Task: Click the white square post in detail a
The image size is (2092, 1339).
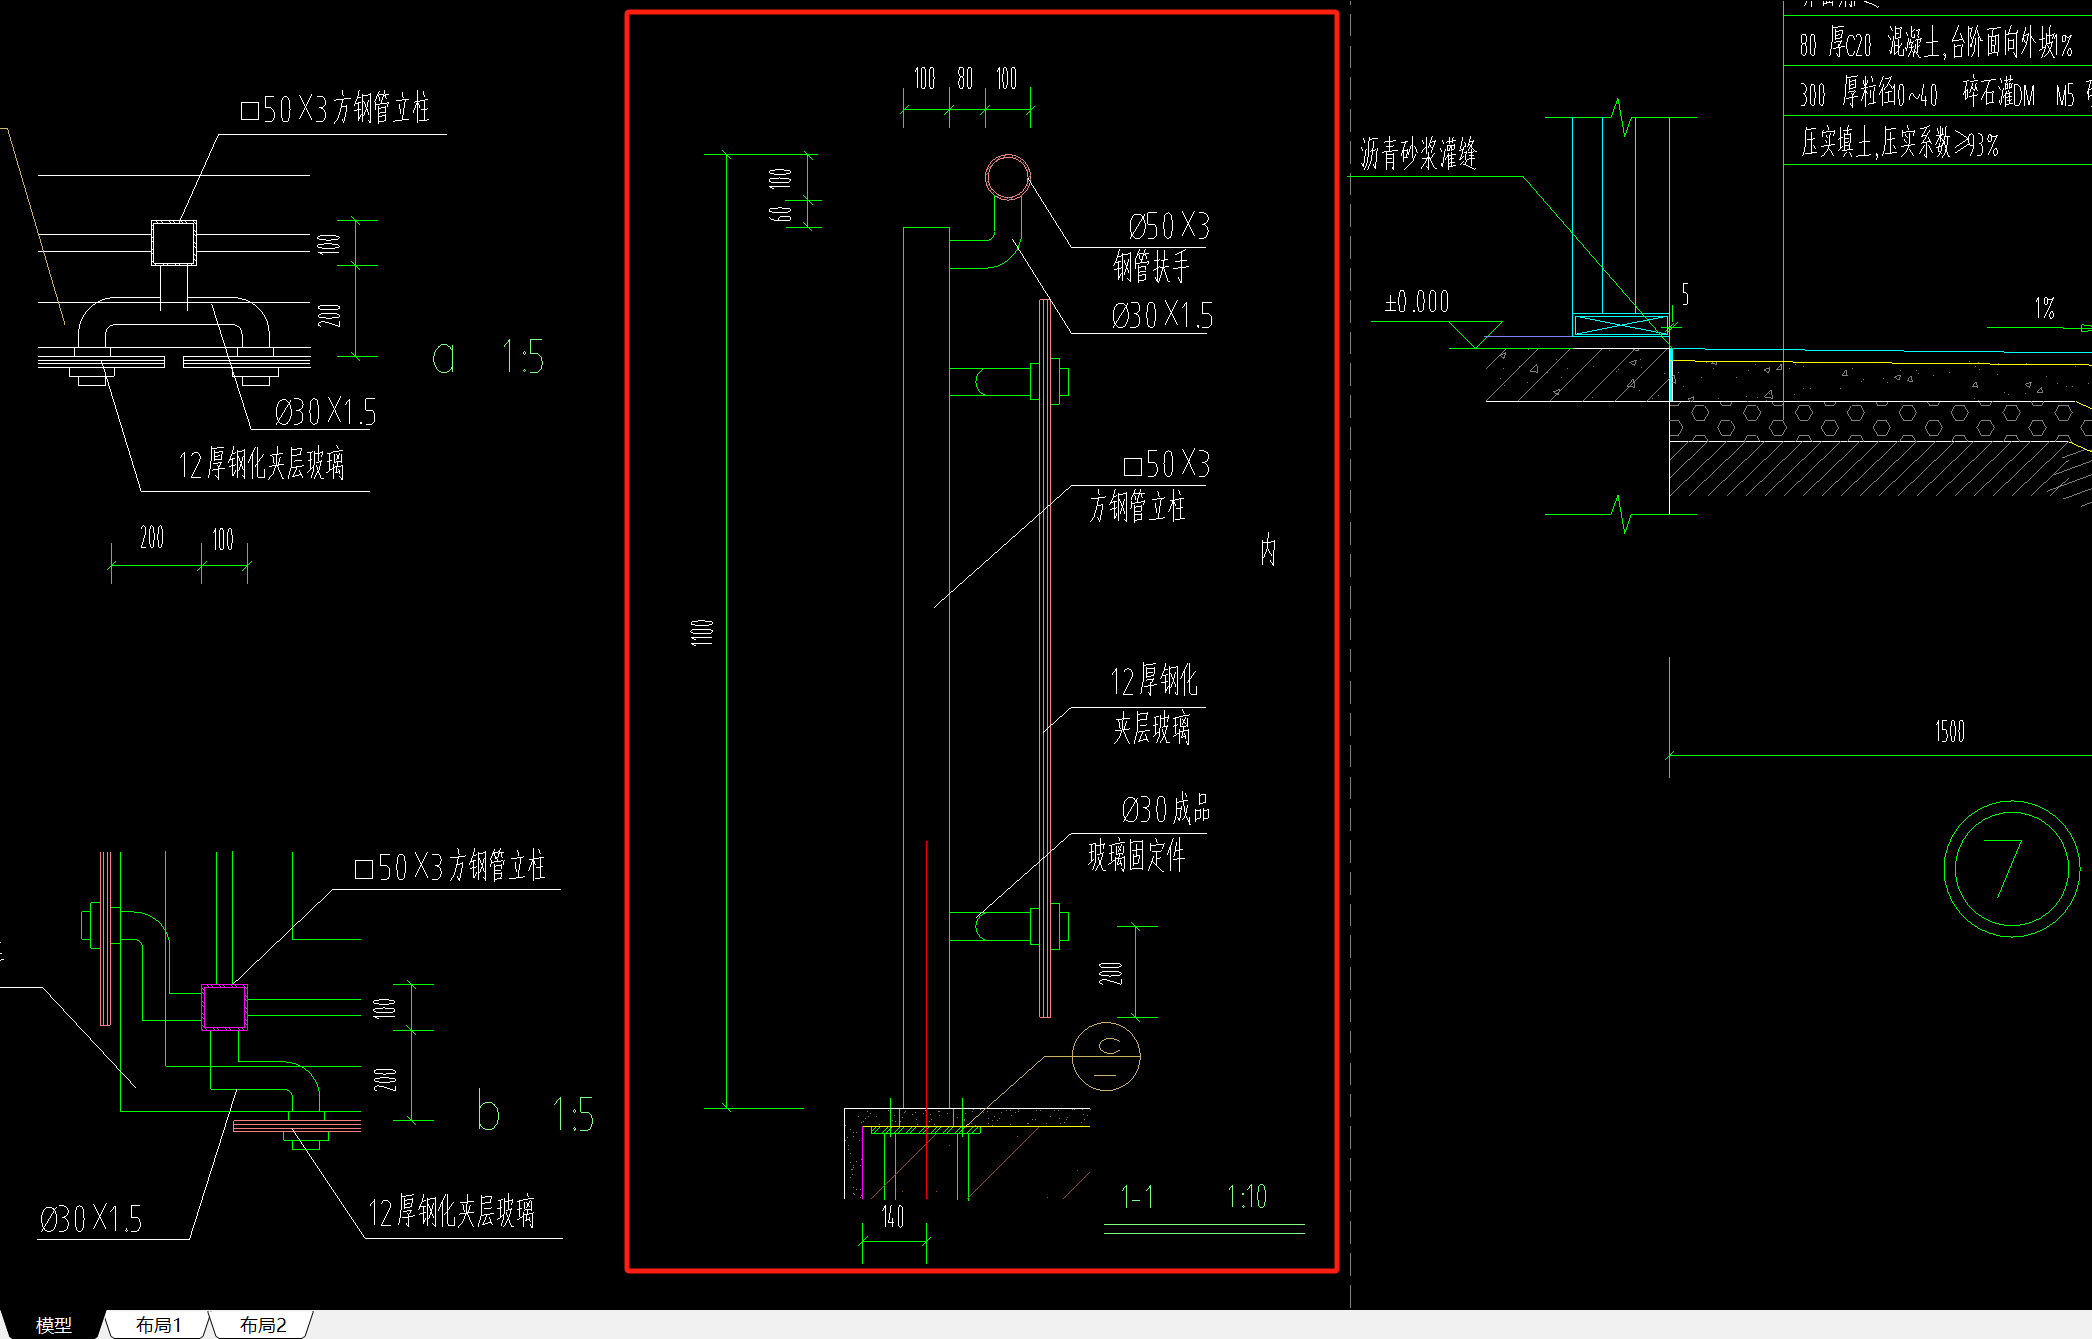Action: click(173, 242)
